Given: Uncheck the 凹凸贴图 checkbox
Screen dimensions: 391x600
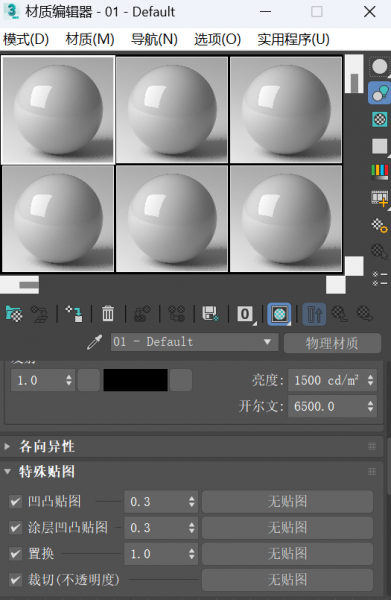Looking at the screenshot, I should 15,502.
